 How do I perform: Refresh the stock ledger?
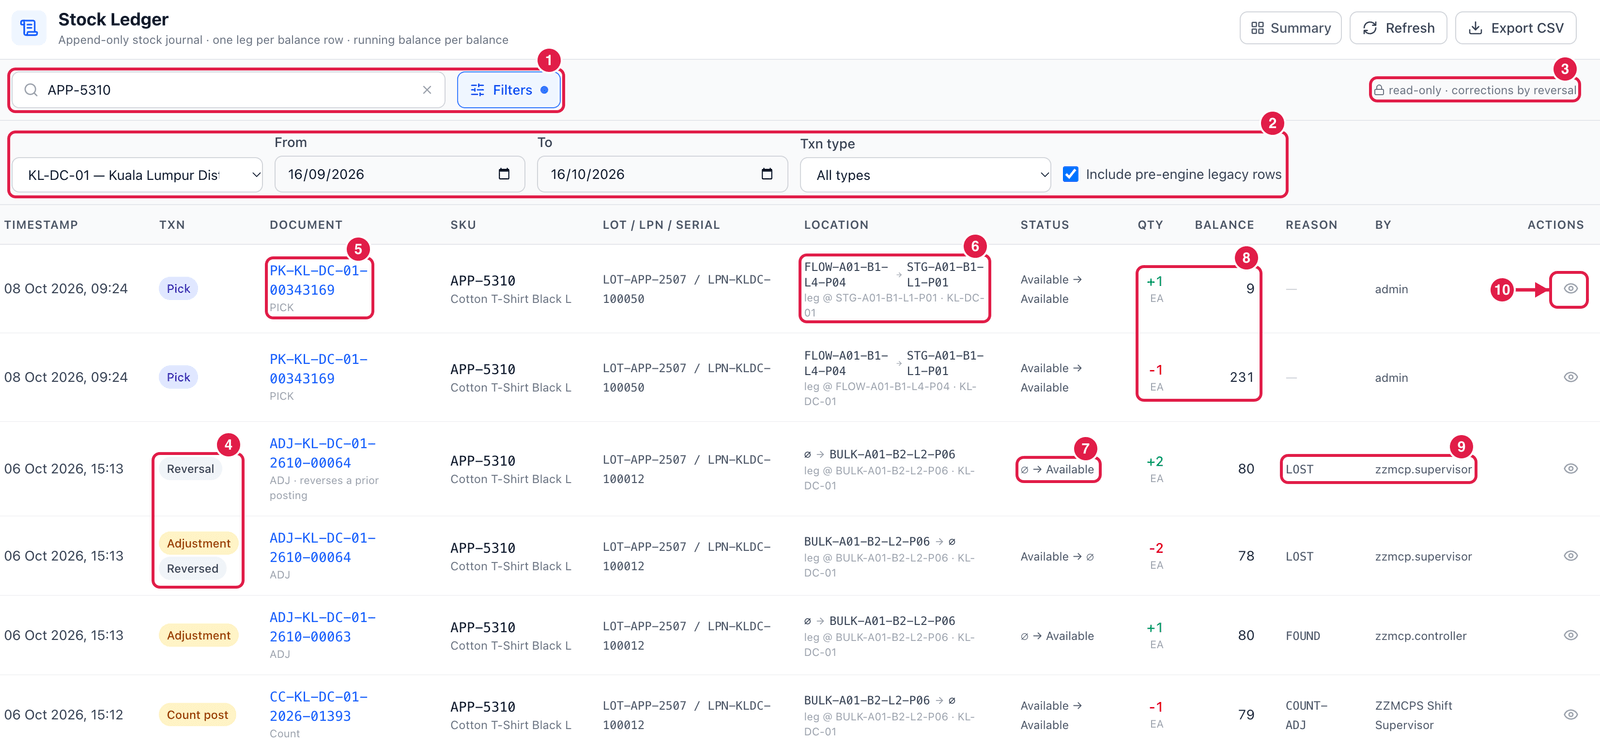click(1398, 28)
